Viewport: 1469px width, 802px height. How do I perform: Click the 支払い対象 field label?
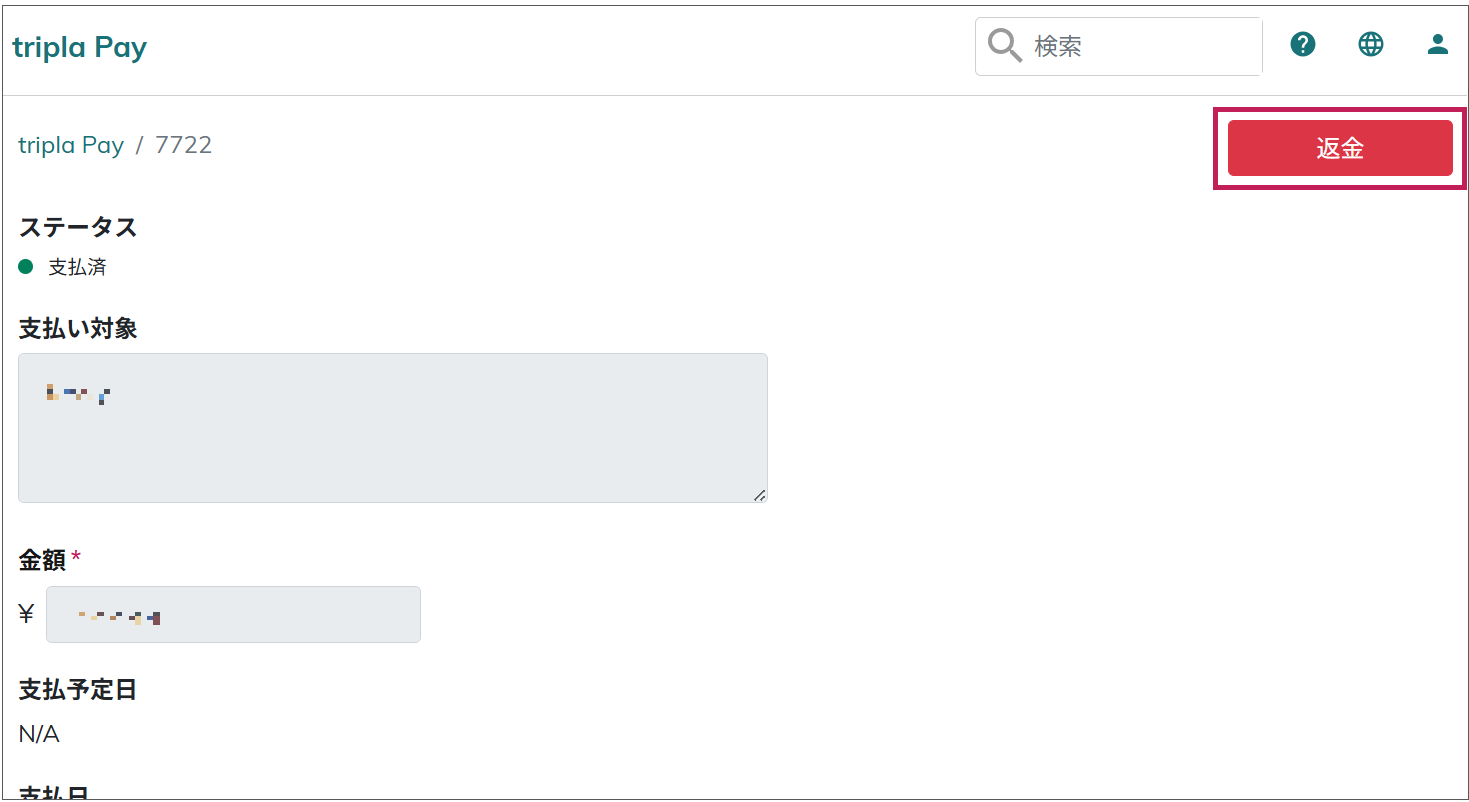[78, 328]
